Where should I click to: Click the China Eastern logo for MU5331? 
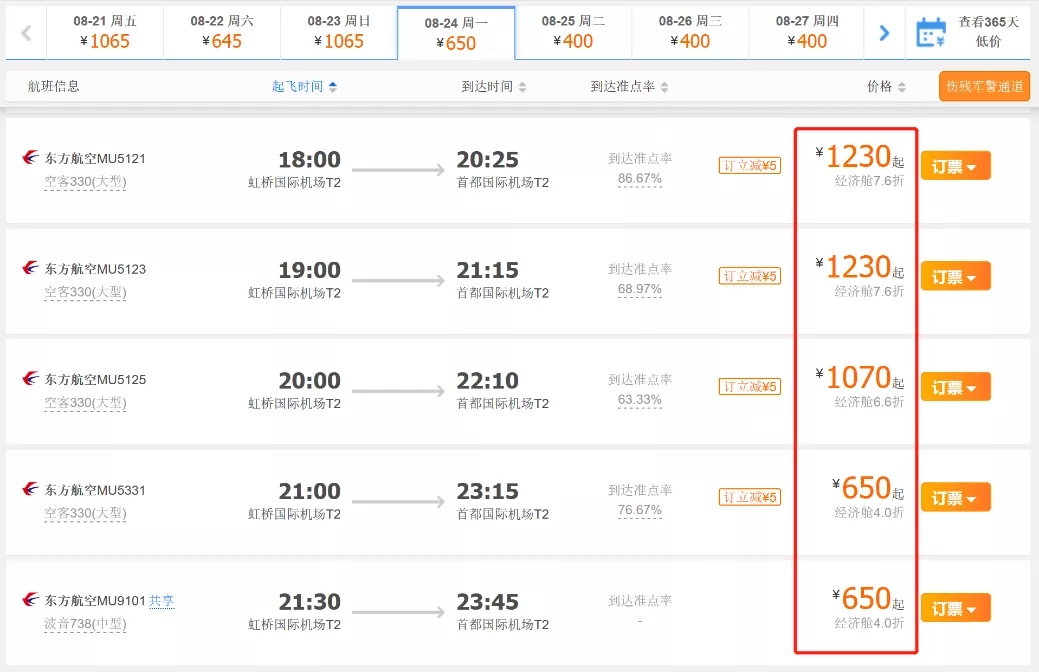coord(30,489)
